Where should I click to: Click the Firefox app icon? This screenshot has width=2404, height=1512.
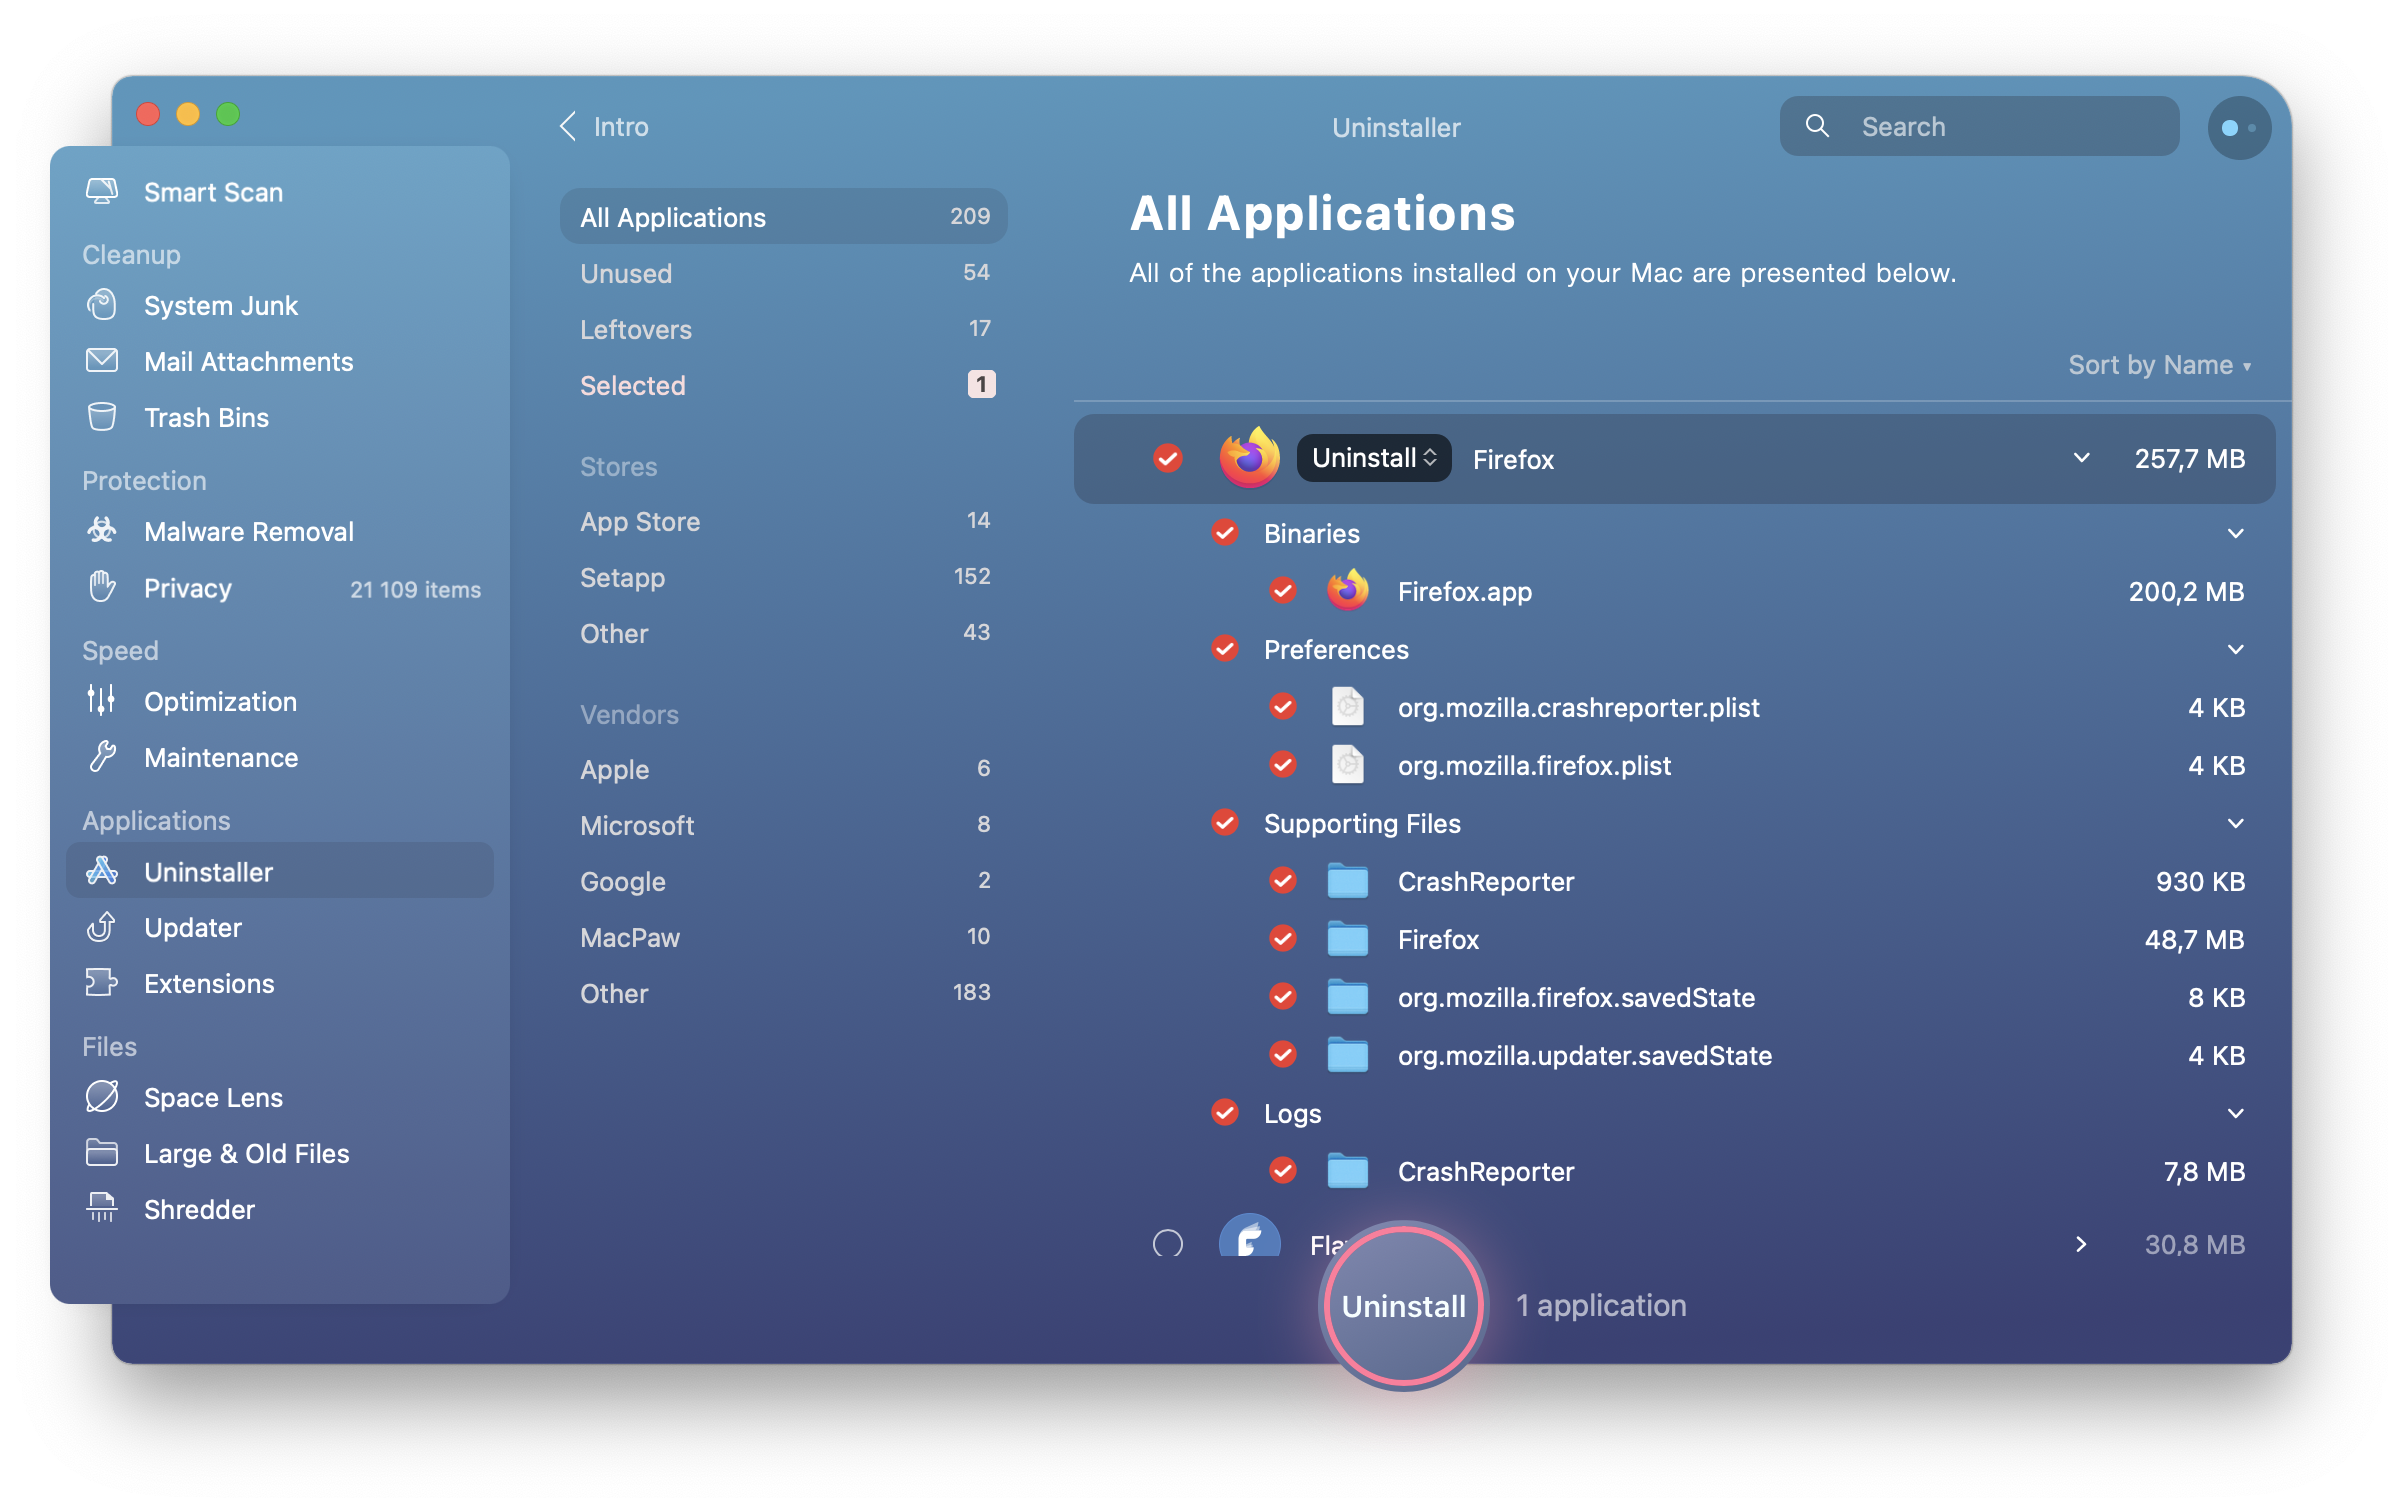click(1251, 458)
